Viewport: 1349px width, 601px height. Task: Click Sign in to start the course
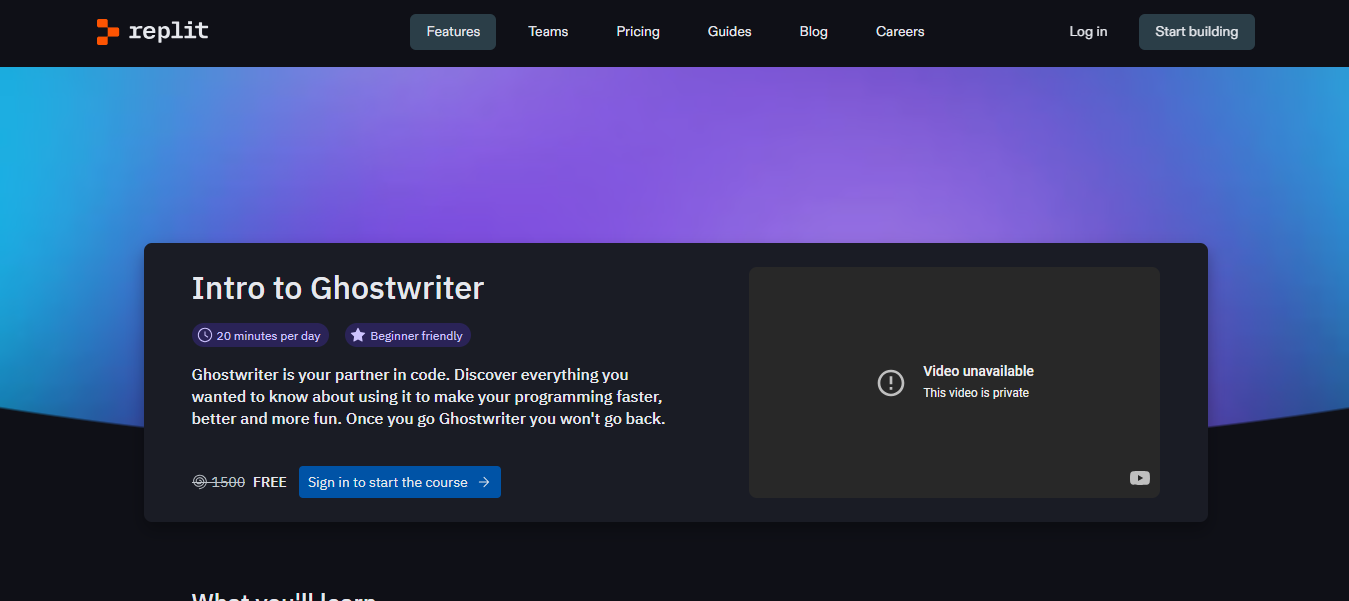tap(400, 482)
